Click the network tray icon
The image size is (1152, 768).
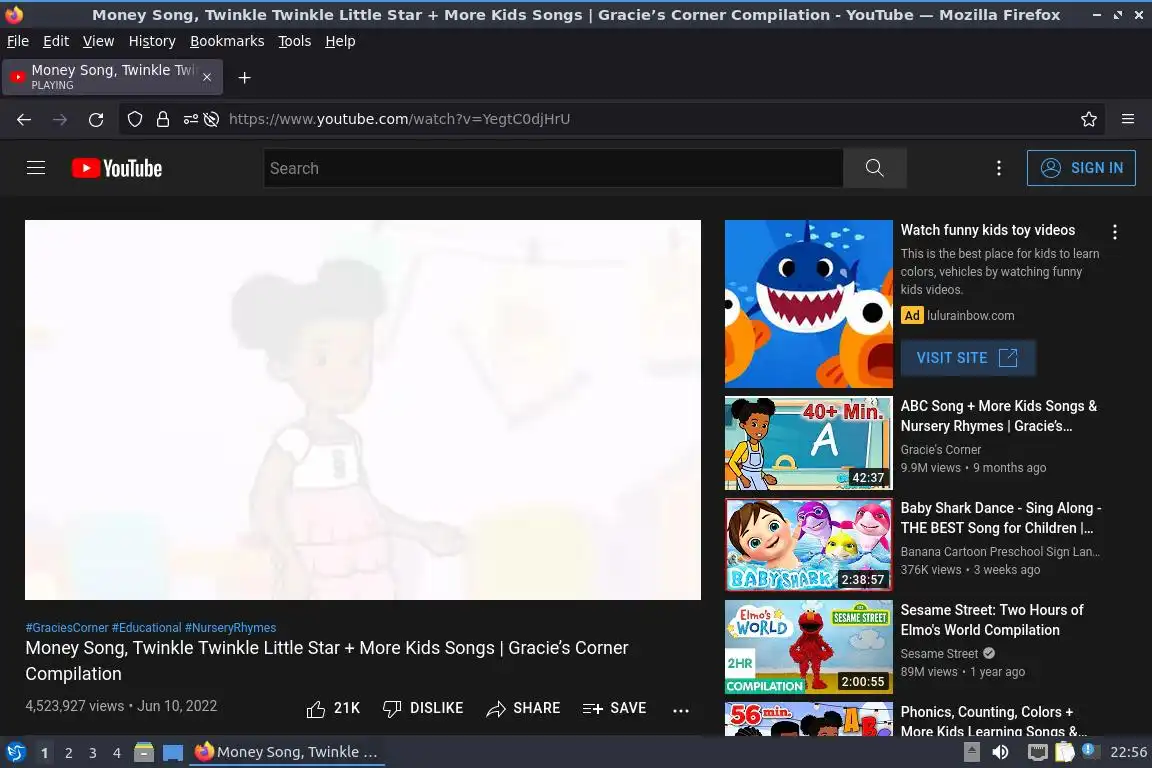(1037, 752)
